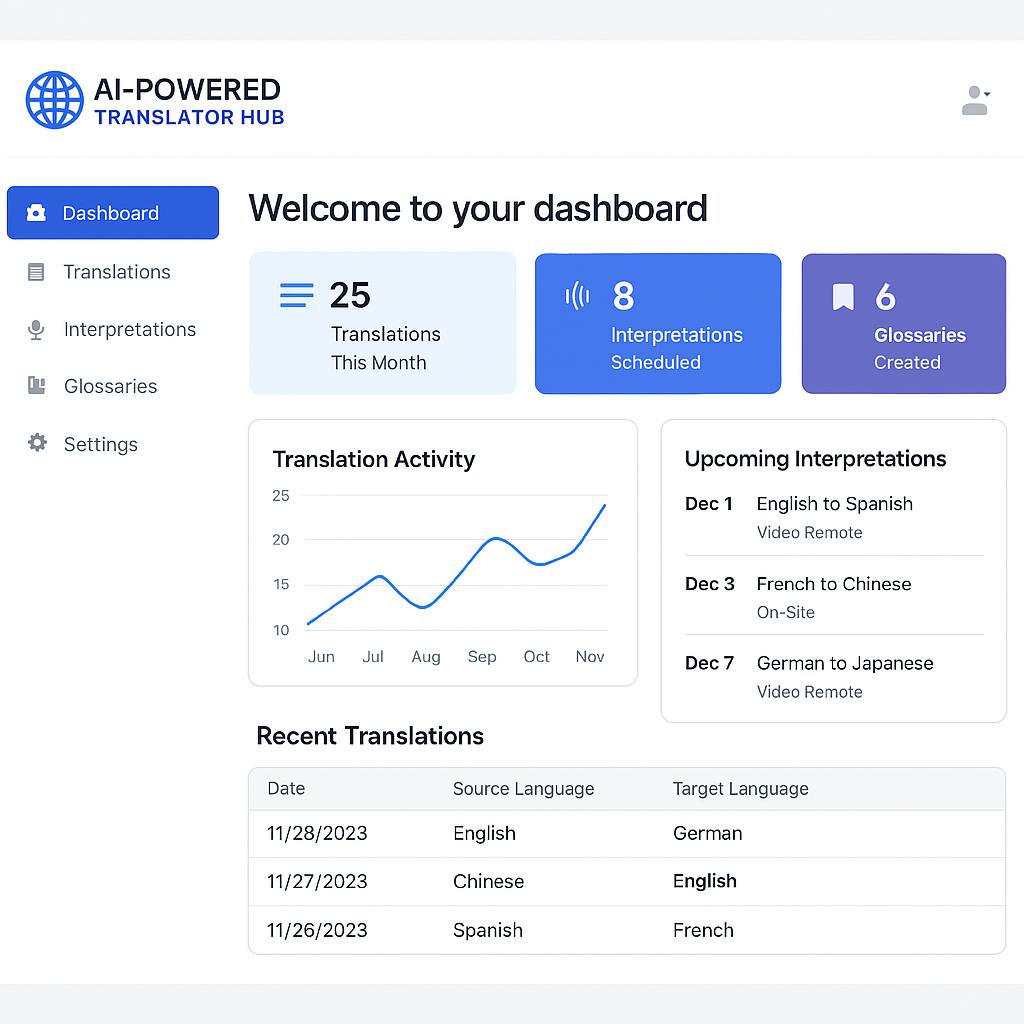Click the 15 value on chart y-axis
This screenshot has height=1024, width=1024.
(281, 584)
